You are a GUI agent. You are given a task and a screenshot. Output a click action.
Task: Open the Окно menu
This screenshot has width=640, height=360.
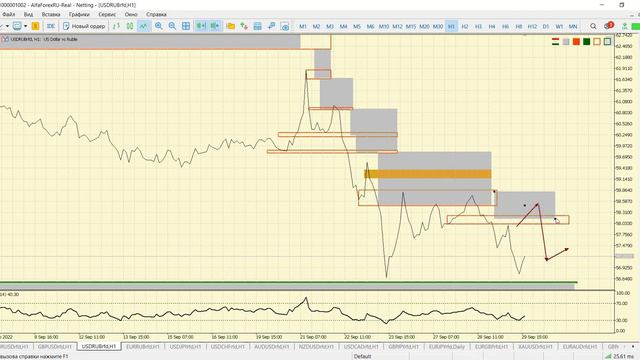[x=131, y=14]
